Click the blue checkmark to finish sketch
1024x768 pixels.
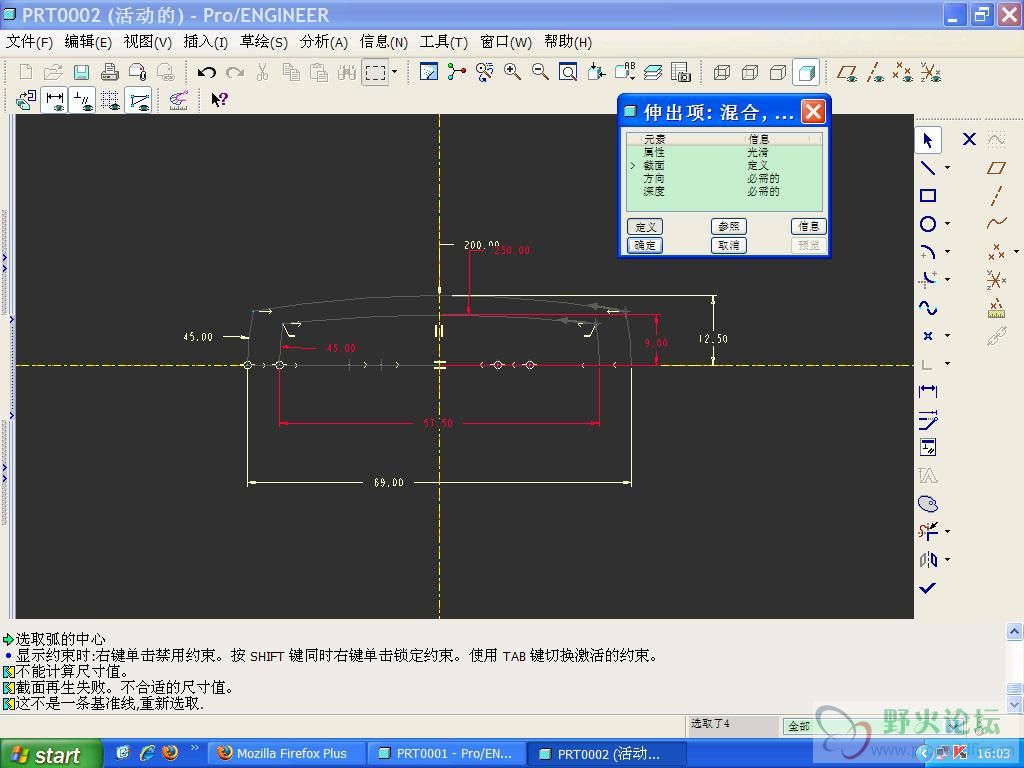[x=927, y=588]
